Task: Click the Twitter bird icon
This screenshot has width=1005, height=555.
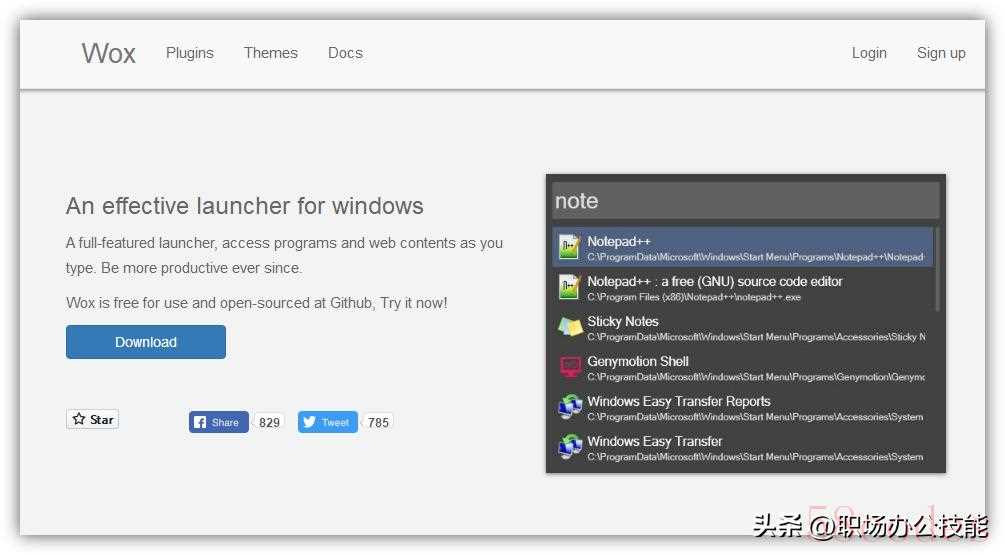Action: 310,422
